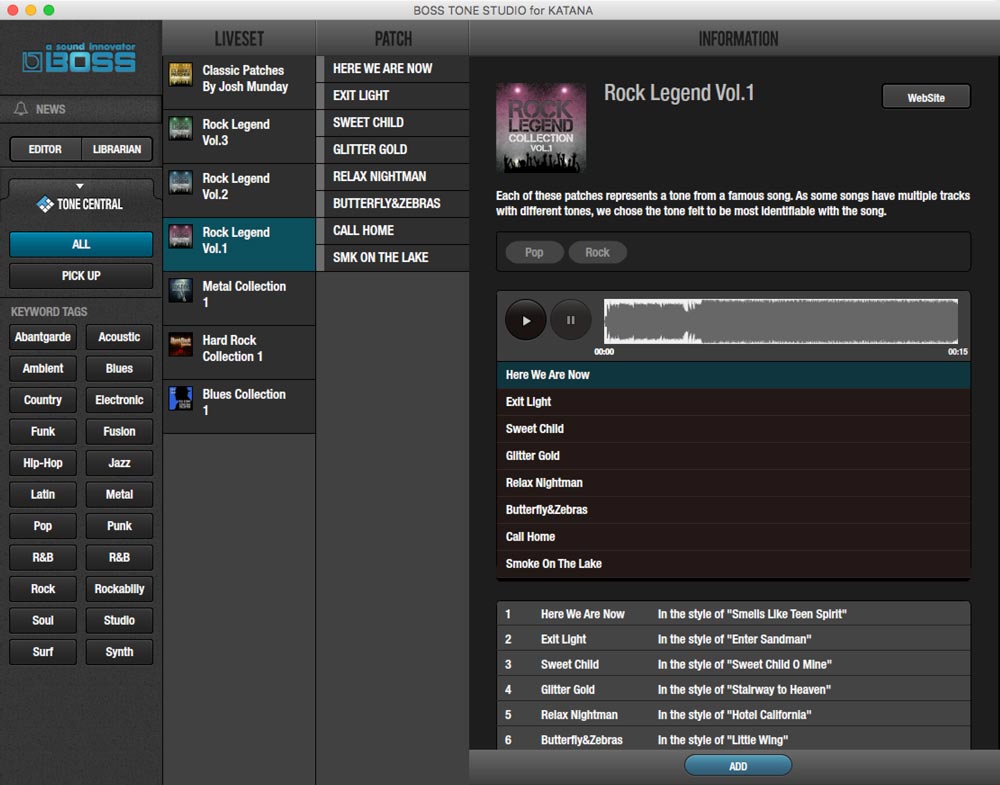Filter by Hip-Hop keyword tag
1000x785 pixels.
coord(43,463)
